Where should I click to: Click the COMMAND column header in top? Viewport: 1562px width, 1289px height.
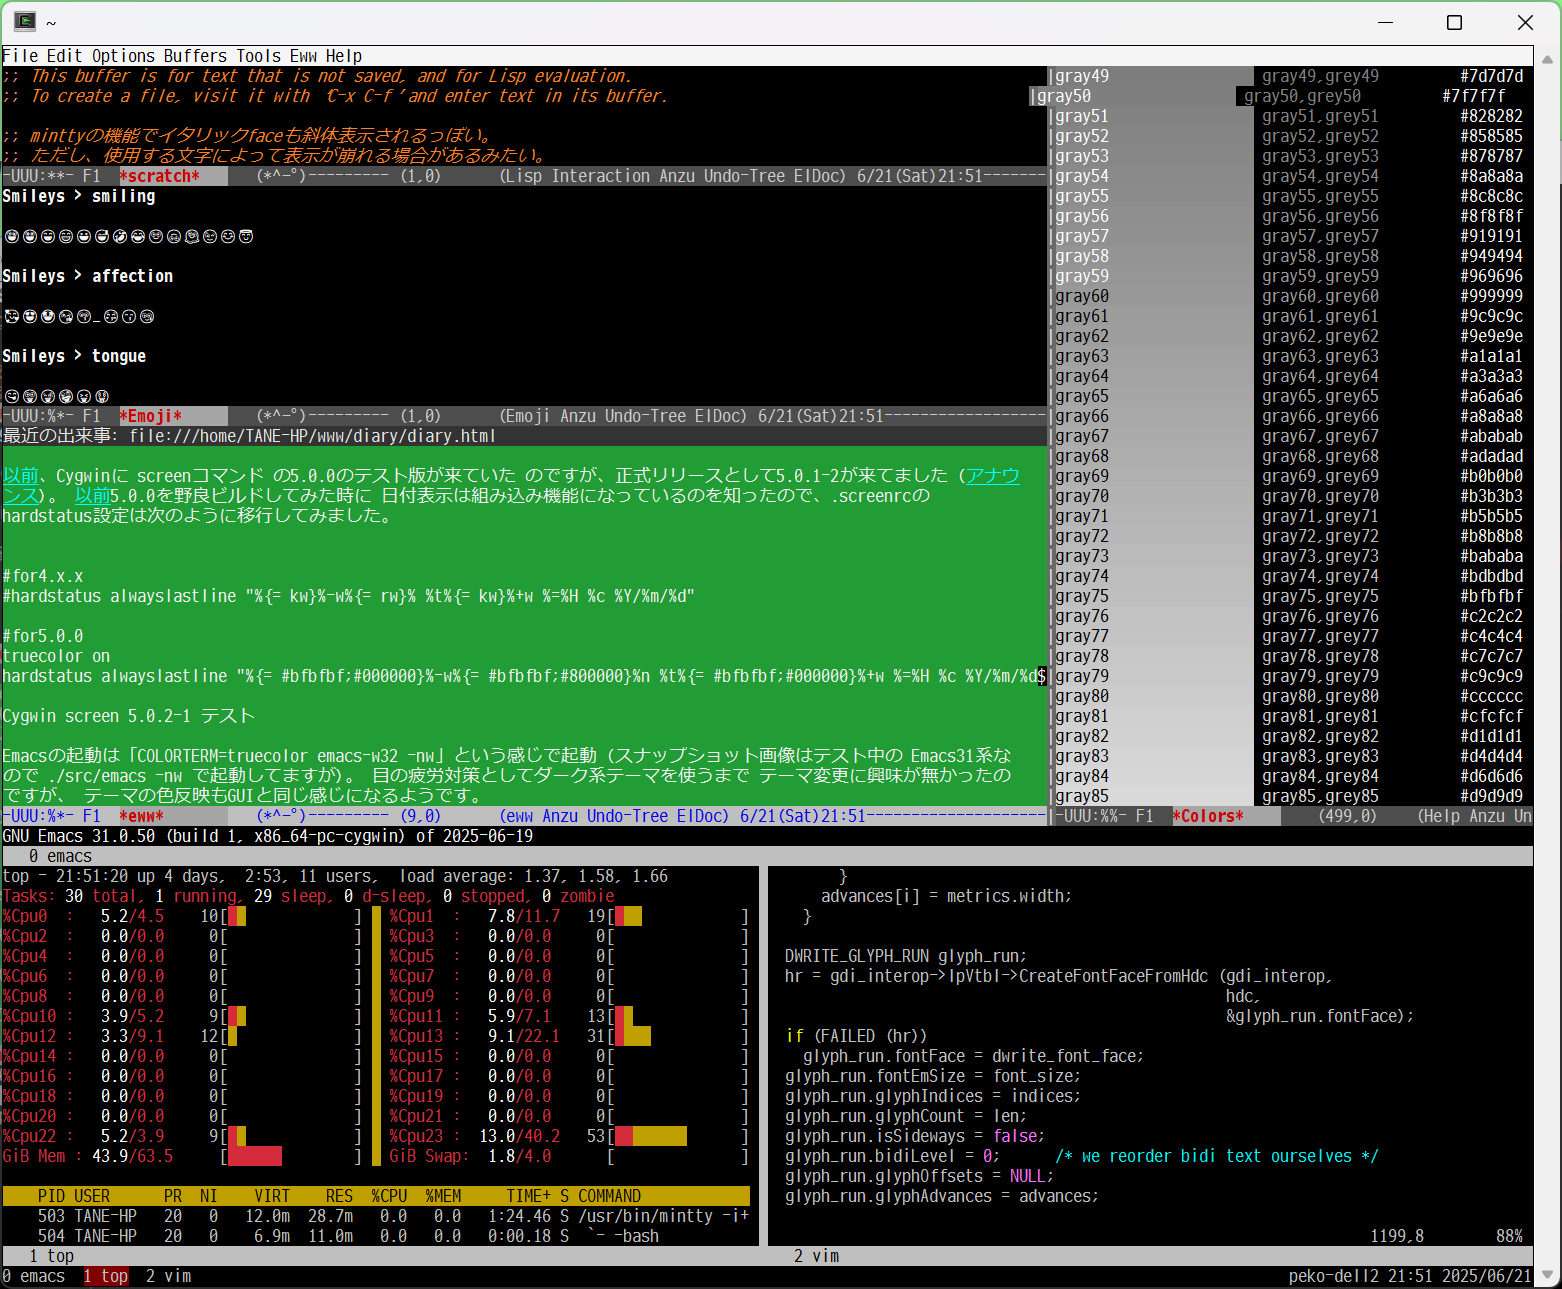tap(609, 1196)
